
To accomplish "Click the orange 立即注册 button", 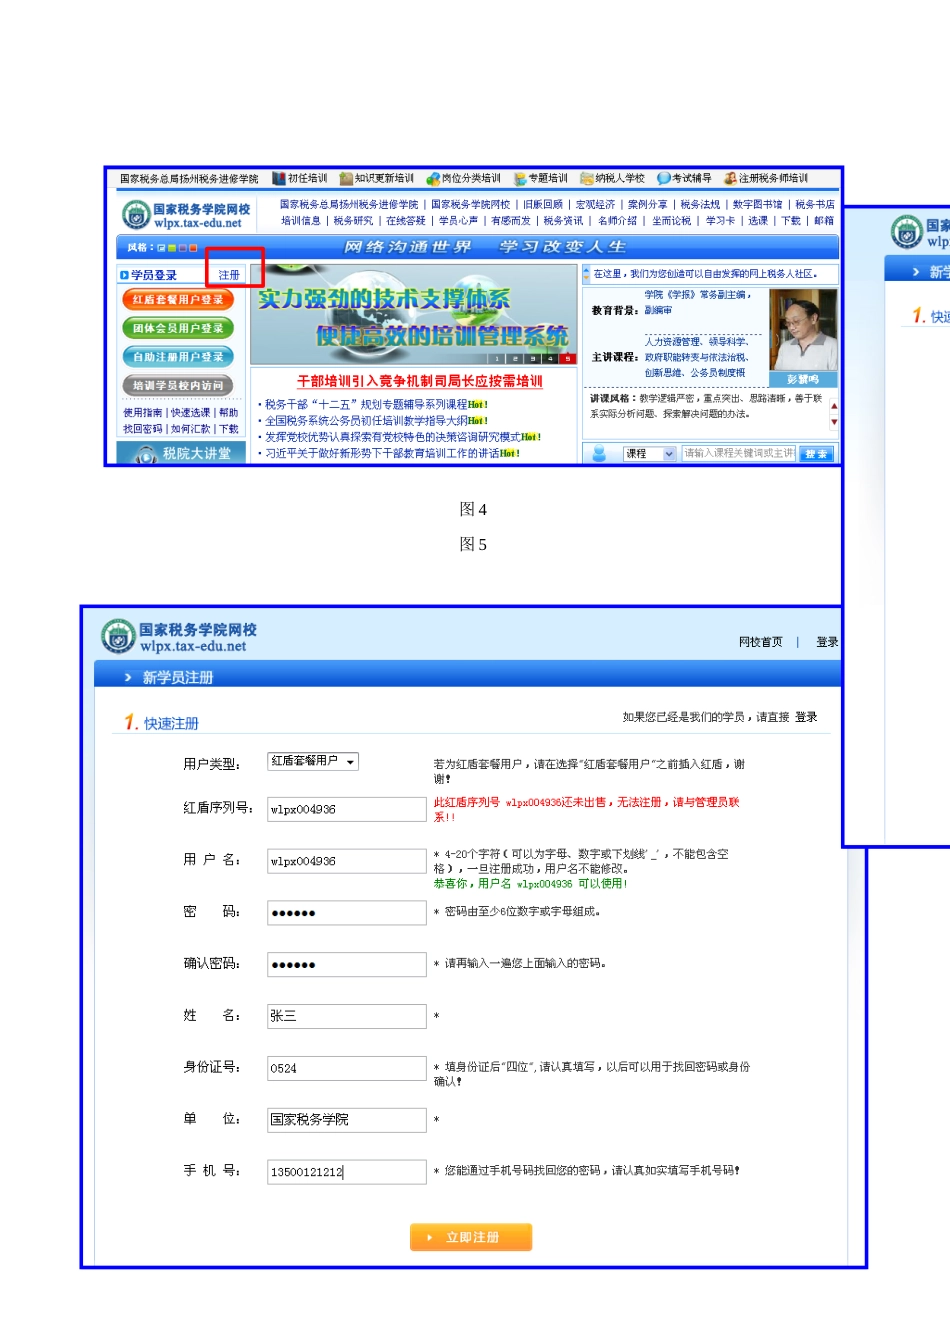I will click(x=471, y=1238).
